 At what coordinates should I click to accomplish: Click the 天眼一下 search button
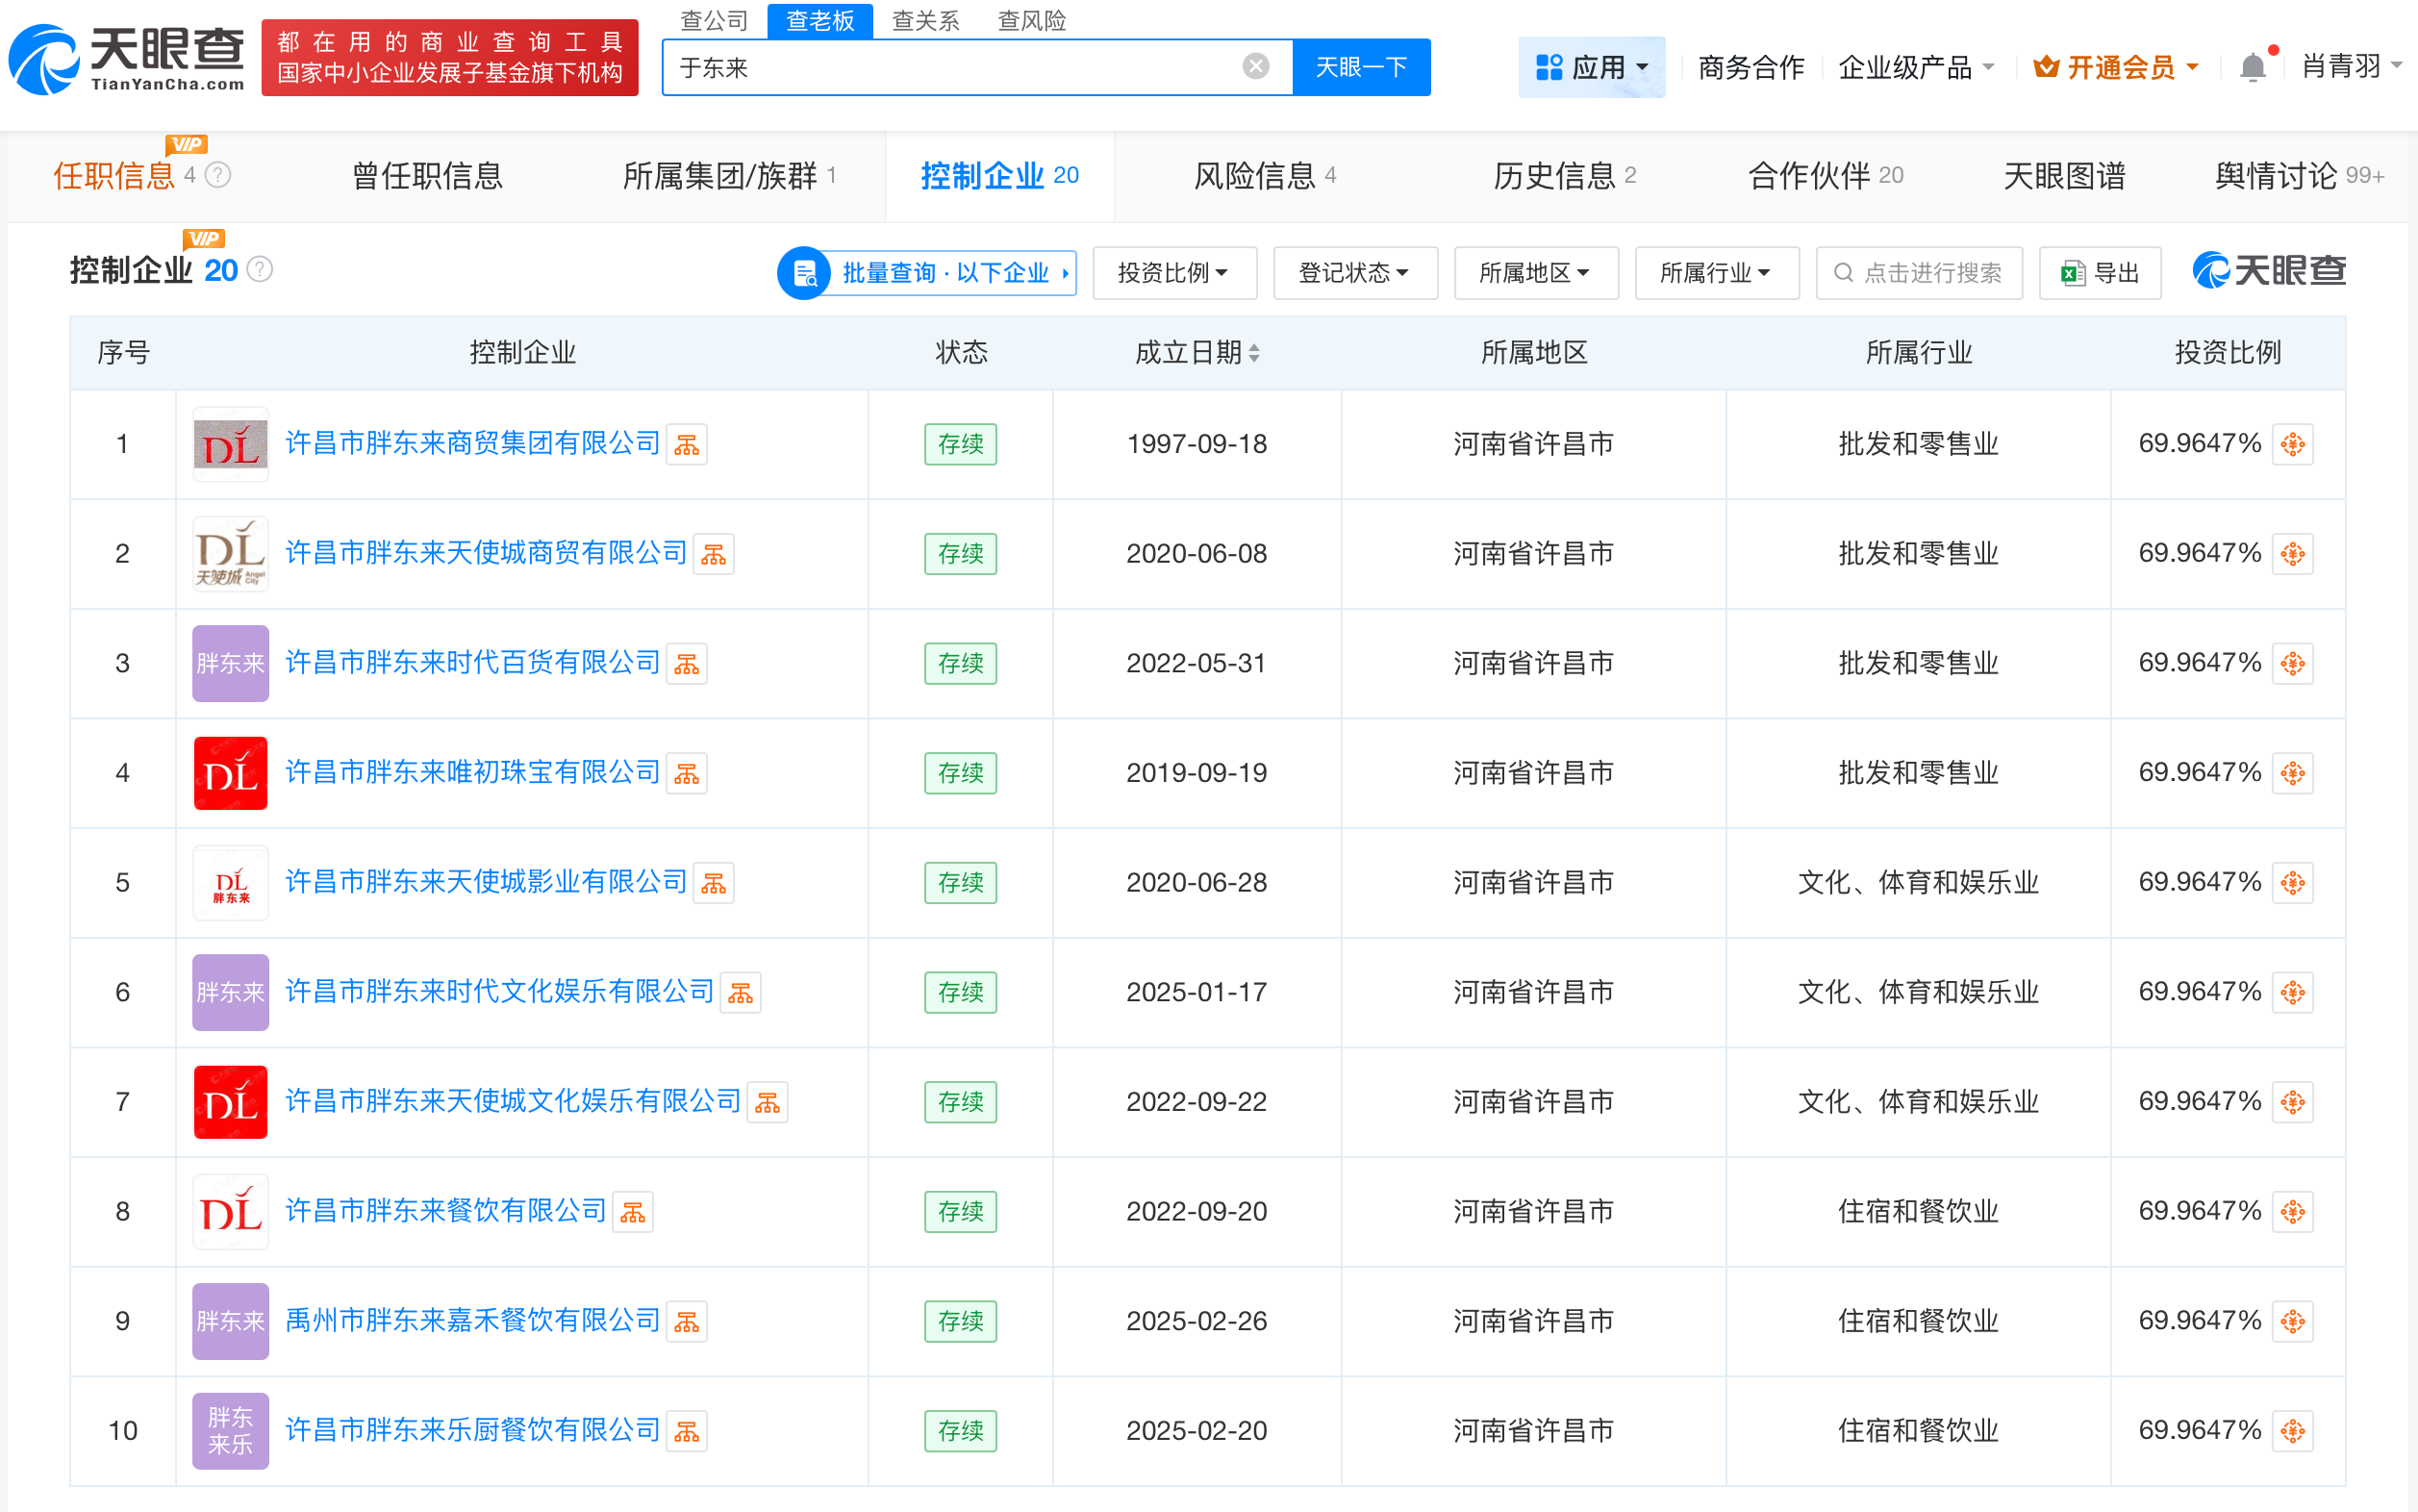[1361, 66]
